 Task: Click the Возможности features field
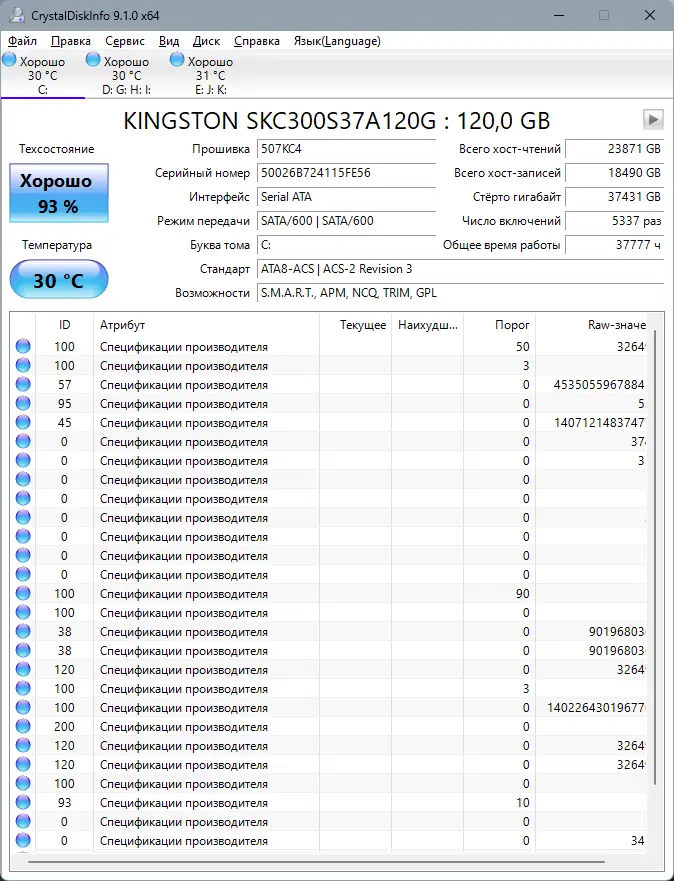point(461,293)
